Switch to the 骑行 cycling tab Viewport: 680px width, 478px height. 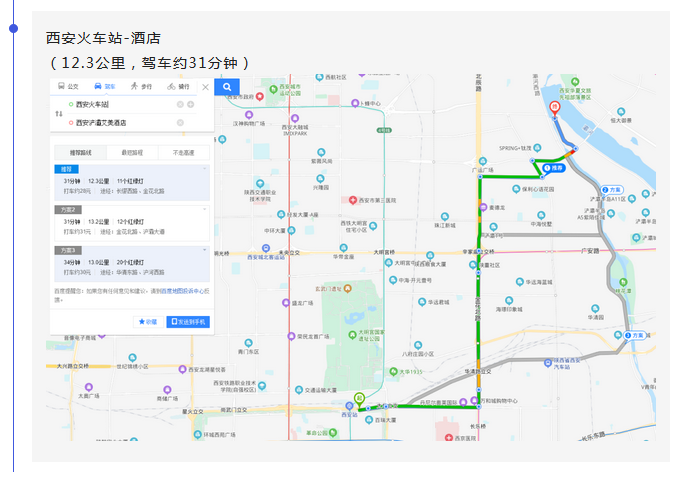pyautogui.click(x=178, y=86)
